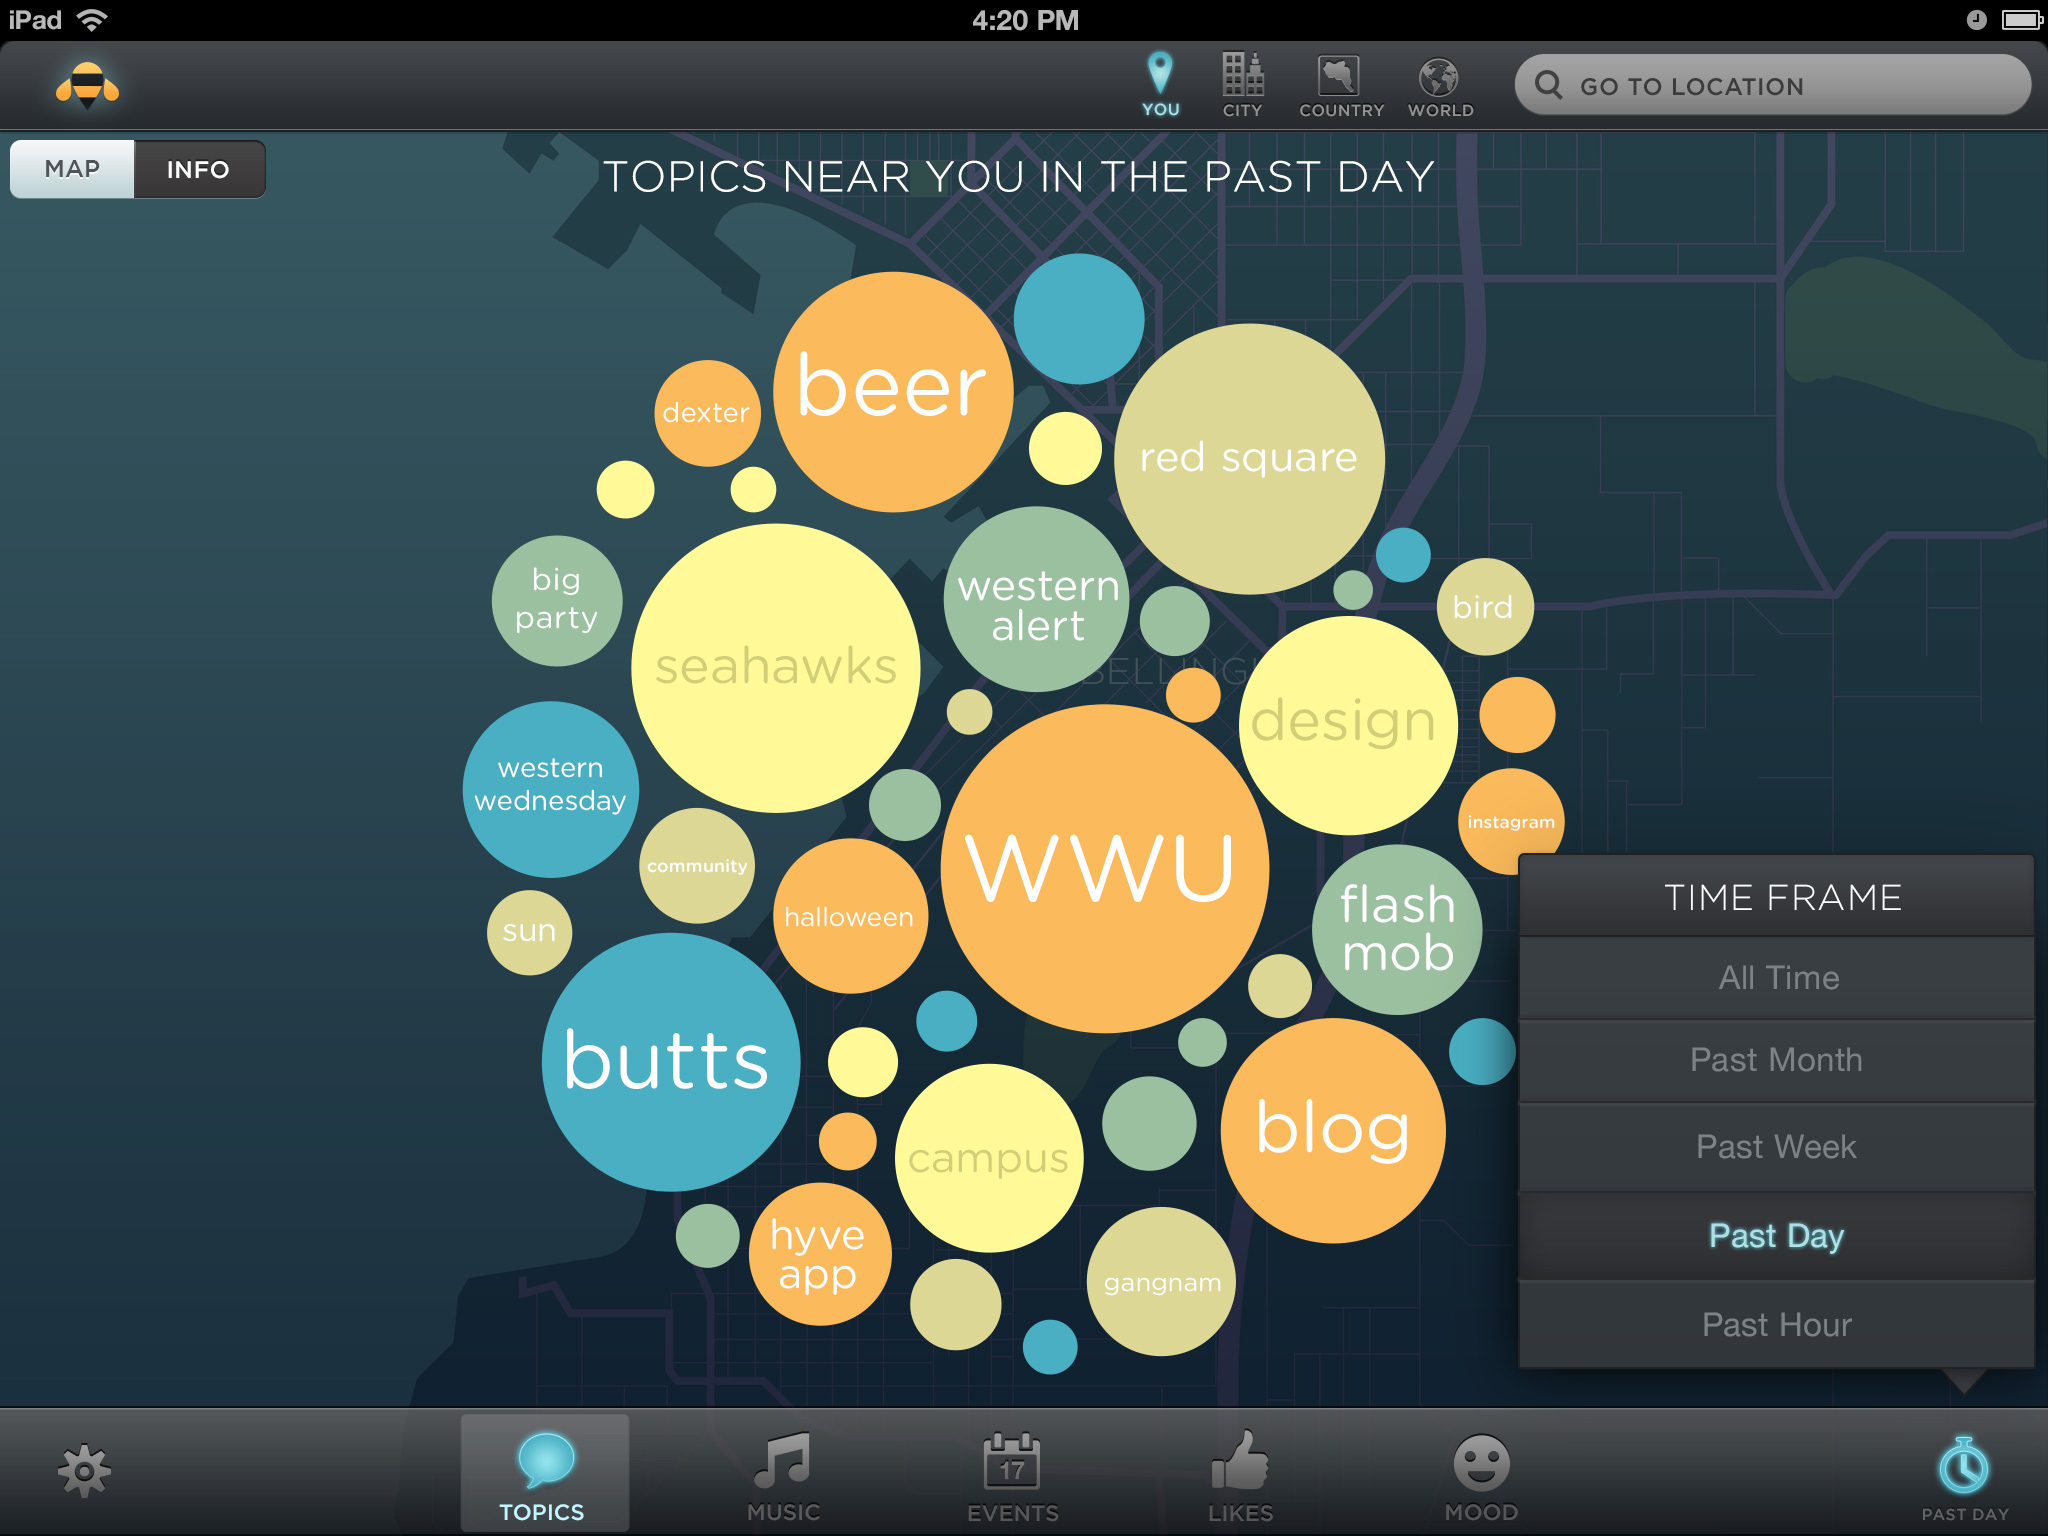Click the search magnifier icon
The image size is (2048, 1536).
(1548, 85)
